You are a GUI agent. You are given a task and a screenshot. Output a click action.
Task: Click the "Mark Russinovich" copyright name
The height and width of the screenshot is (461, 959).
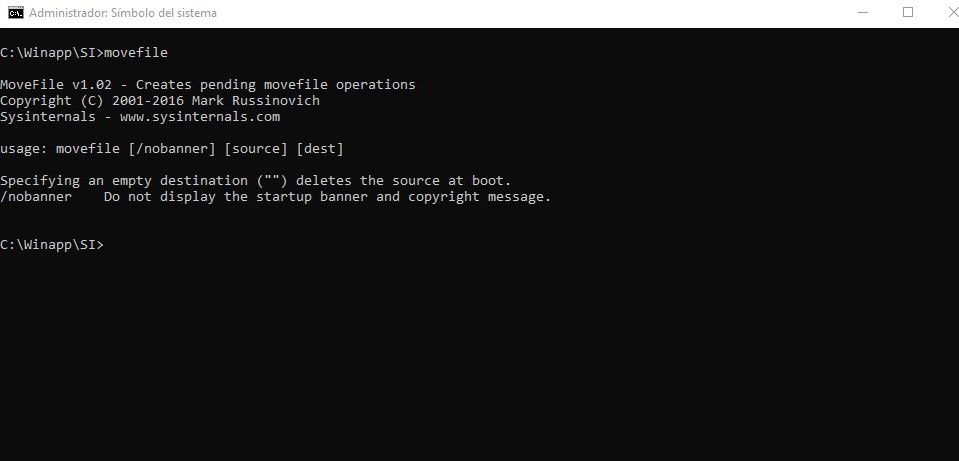tap(256, 101)
